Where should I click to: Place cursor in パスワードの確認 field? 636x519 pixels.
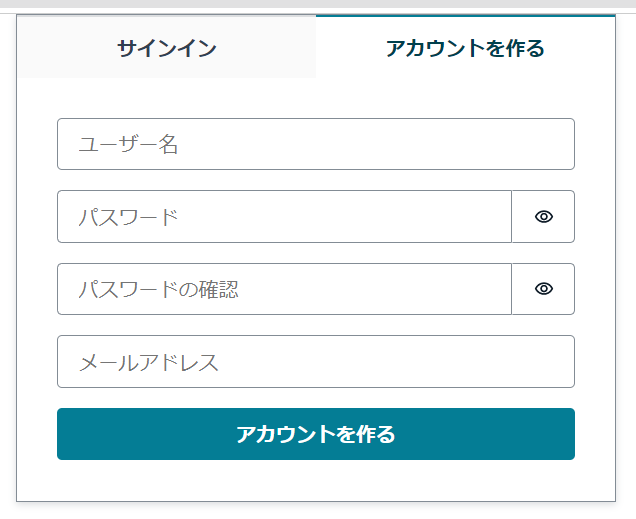284,289
